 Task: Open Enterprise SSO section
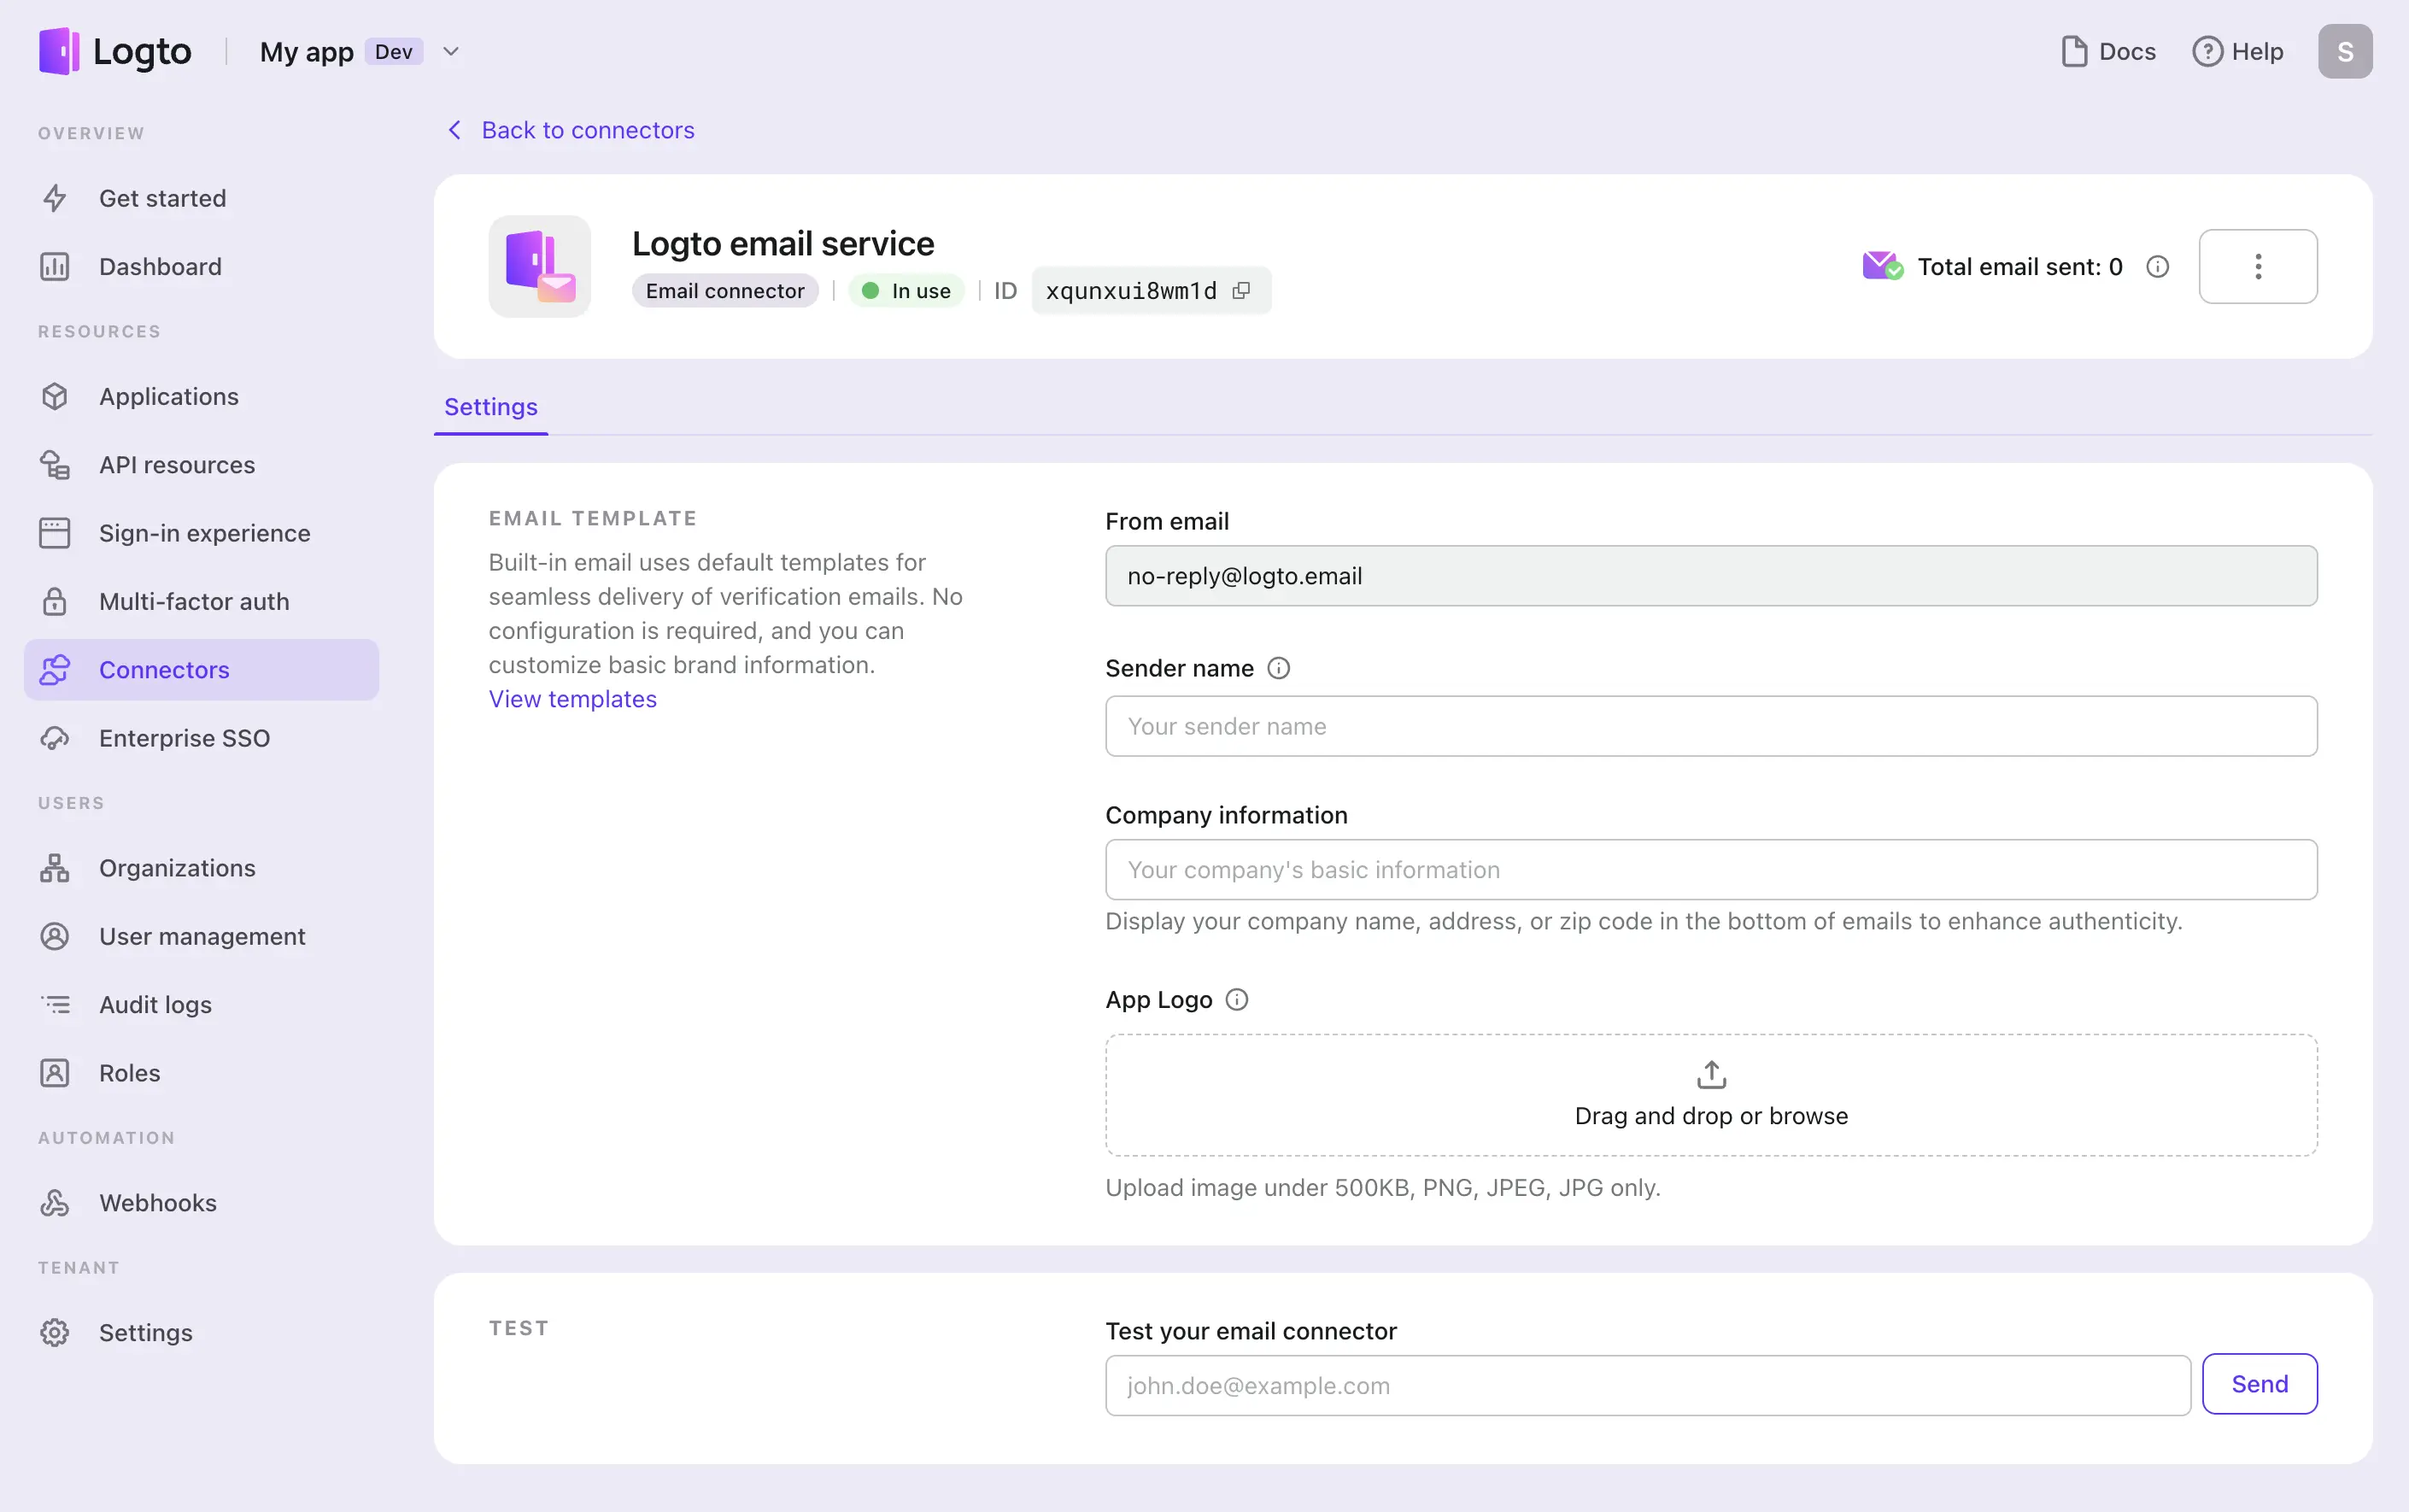click(201, 738)
